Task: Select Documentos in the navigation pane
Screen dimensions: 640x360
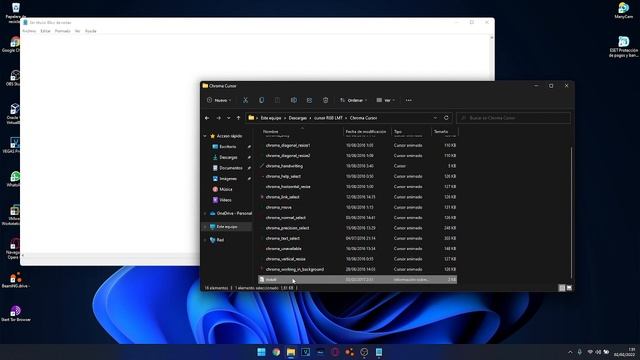Action: (231, 168)
